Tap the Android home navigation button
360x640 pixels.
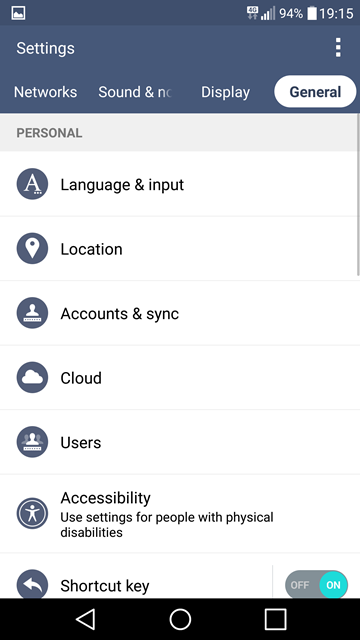click(x=180, y=619)
